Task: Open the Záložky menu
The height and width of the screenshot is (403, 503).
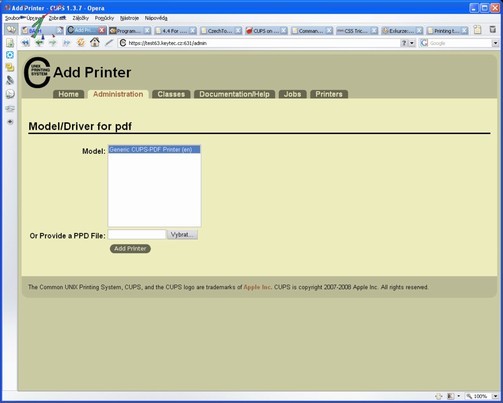Action: point(81,18)
